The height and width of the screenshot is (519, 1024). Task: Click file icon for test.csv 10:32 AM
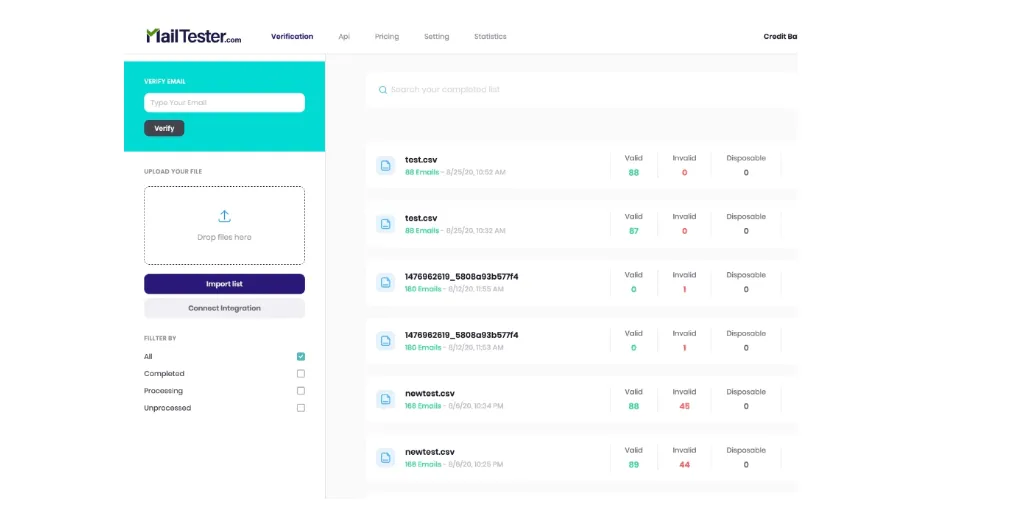tap(385, 224)
